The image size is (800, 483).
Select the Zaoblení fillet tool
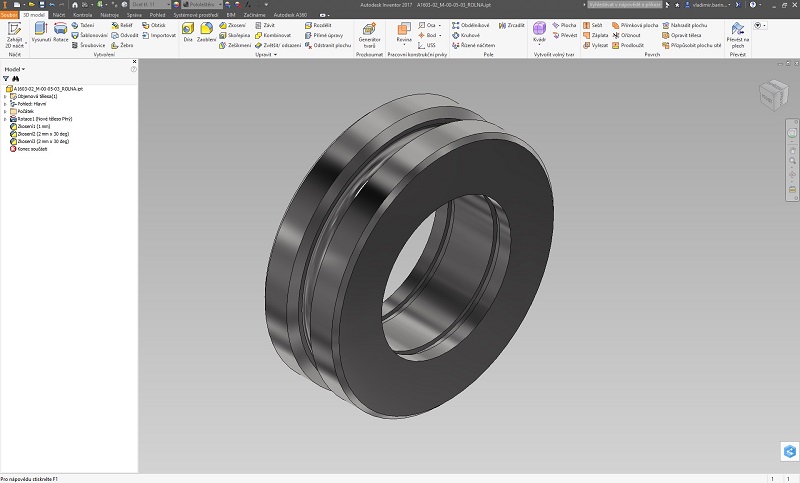point(206,31)
